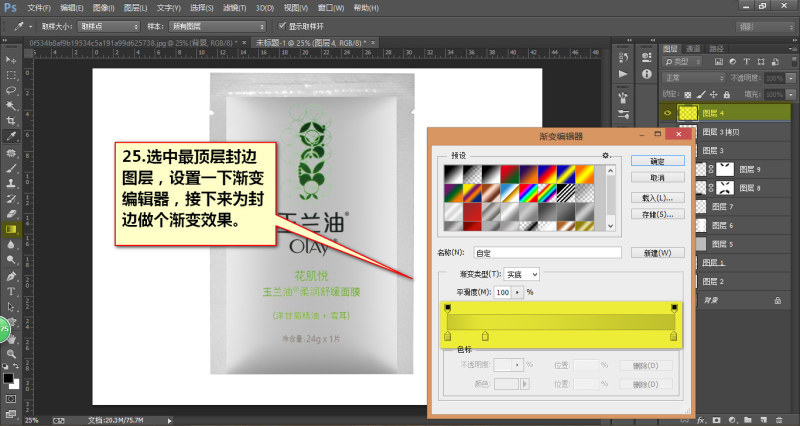Switch to 路径 tab
The width and height of the screenshot is (800, 426).
716,49
